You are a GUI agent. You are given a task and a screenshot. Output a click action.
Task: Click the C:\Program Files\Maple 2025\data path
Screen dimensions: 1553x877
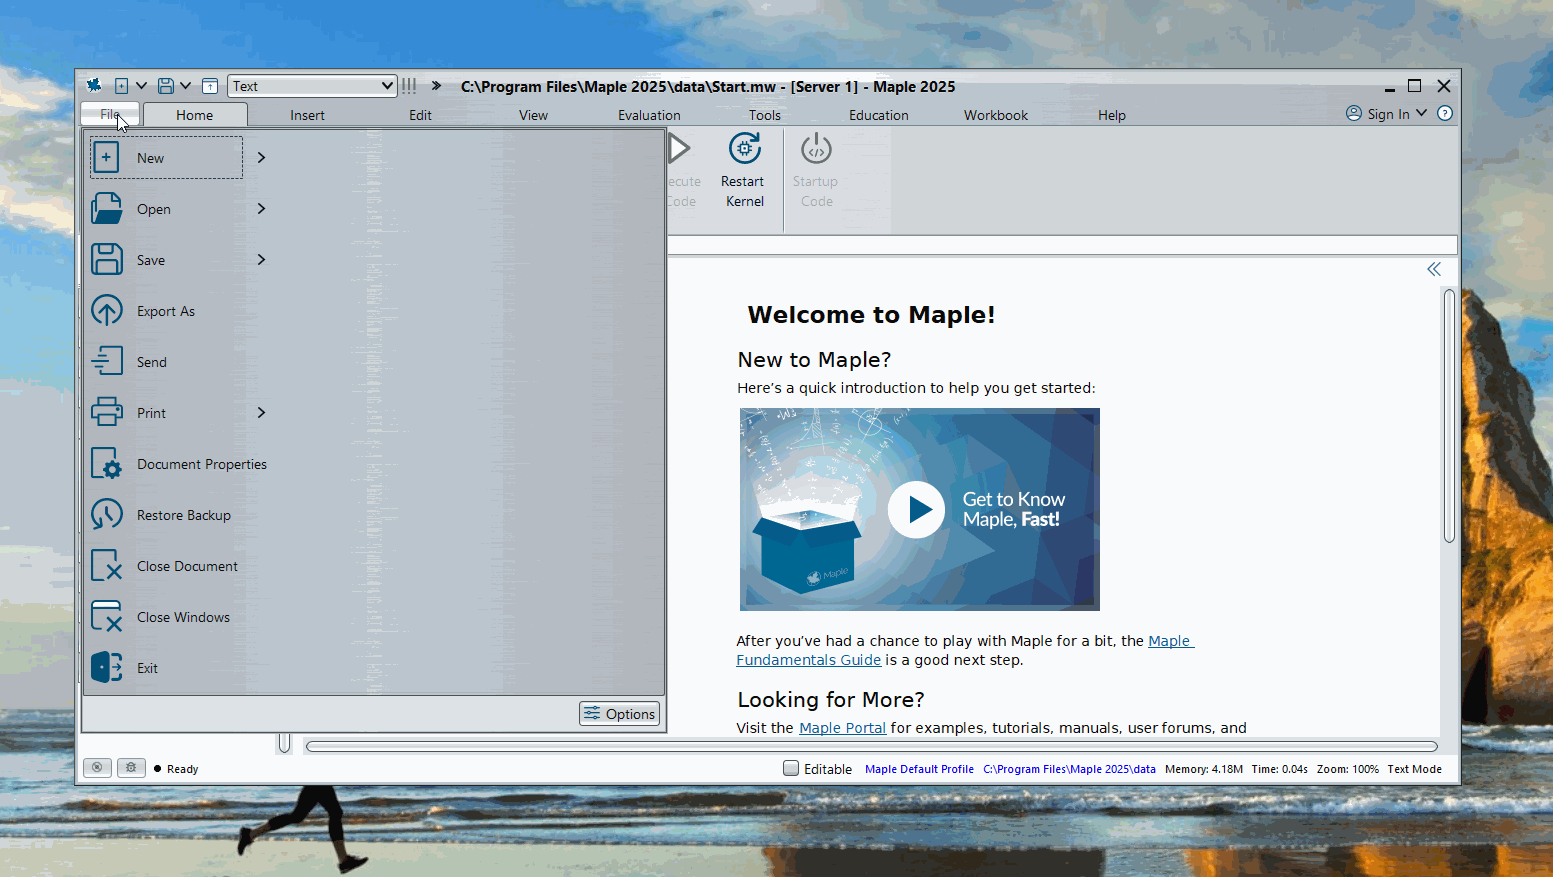pos(1069,769)
